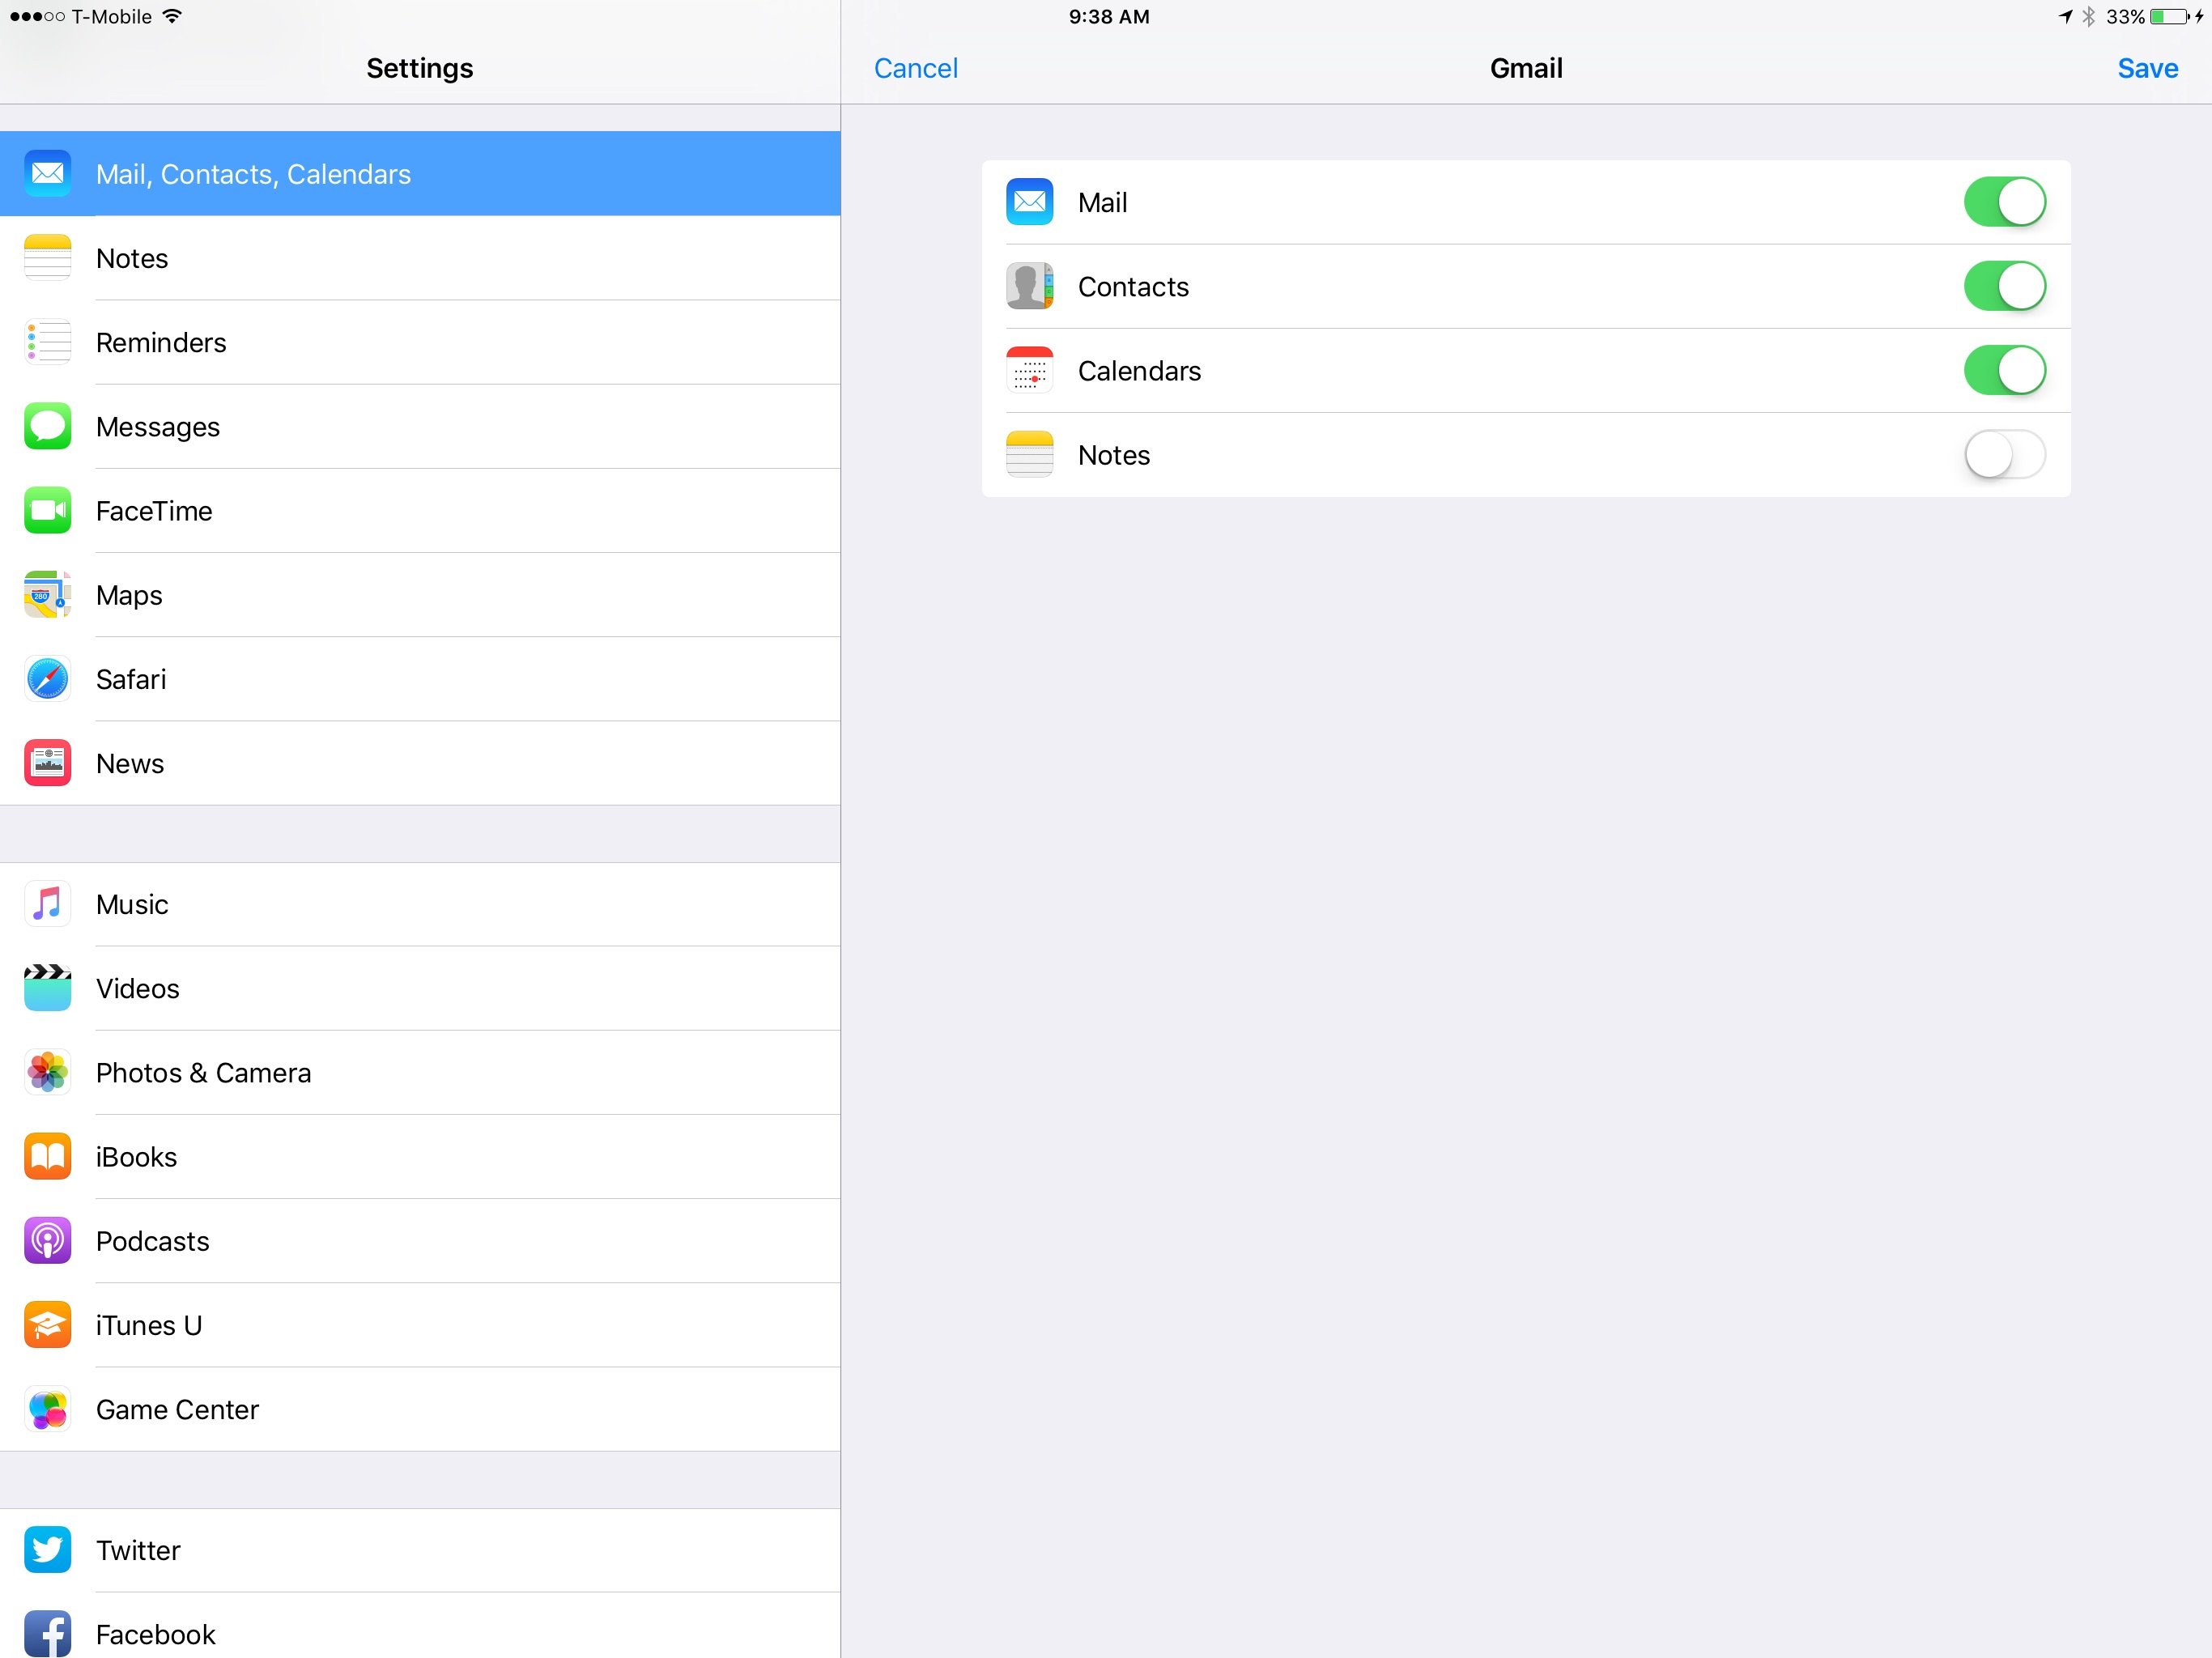Open Mail, Contacts, Calendars settings
Viewport: 2212px width, 1658px height.
point(420,174)
